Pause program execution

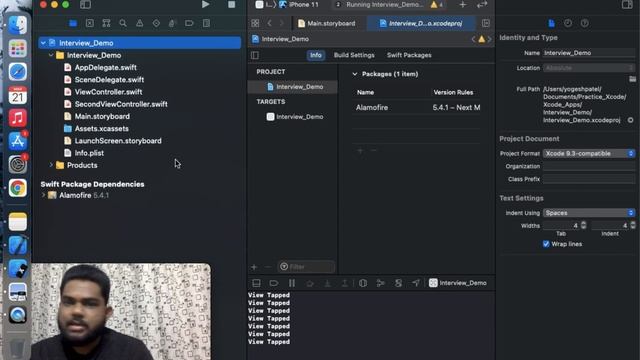point(292,283)
